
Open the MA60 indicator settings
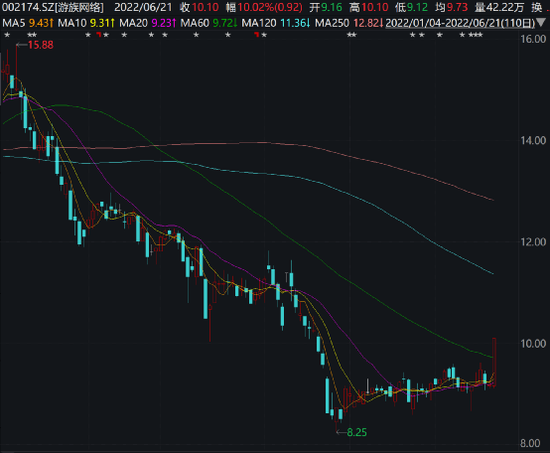tap(209, 23)
